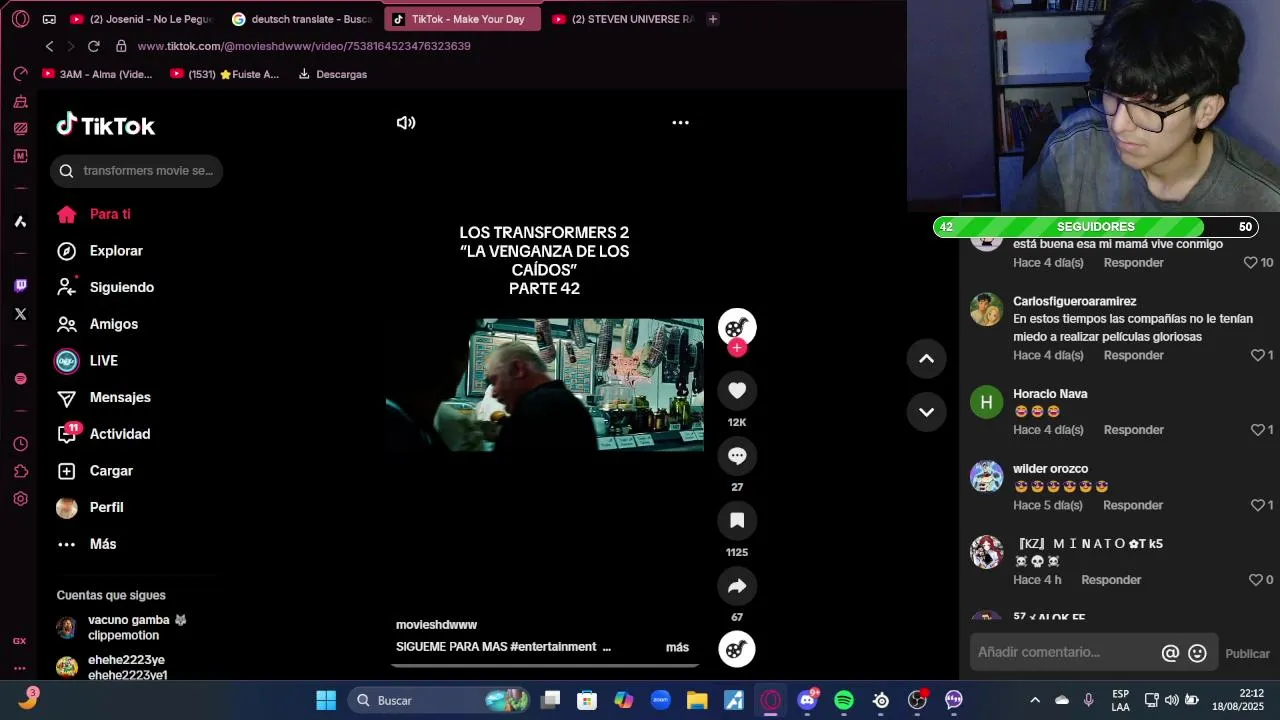
Task: Open the video comments bubble icon
Action: coord(737,455)
